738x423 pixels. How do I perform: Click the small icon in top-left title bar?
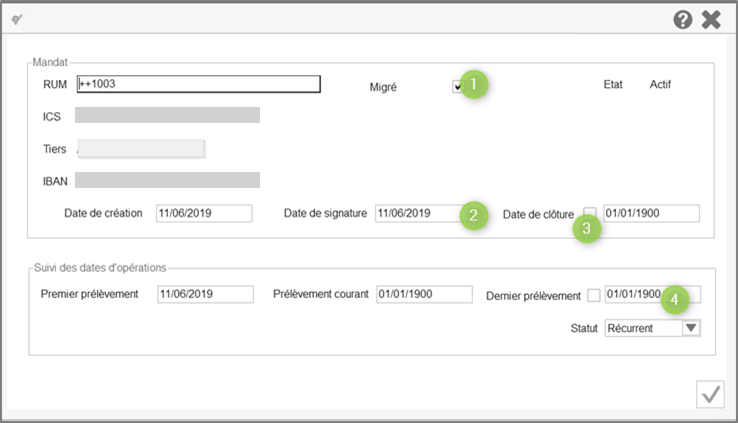[x=17, y=19]
